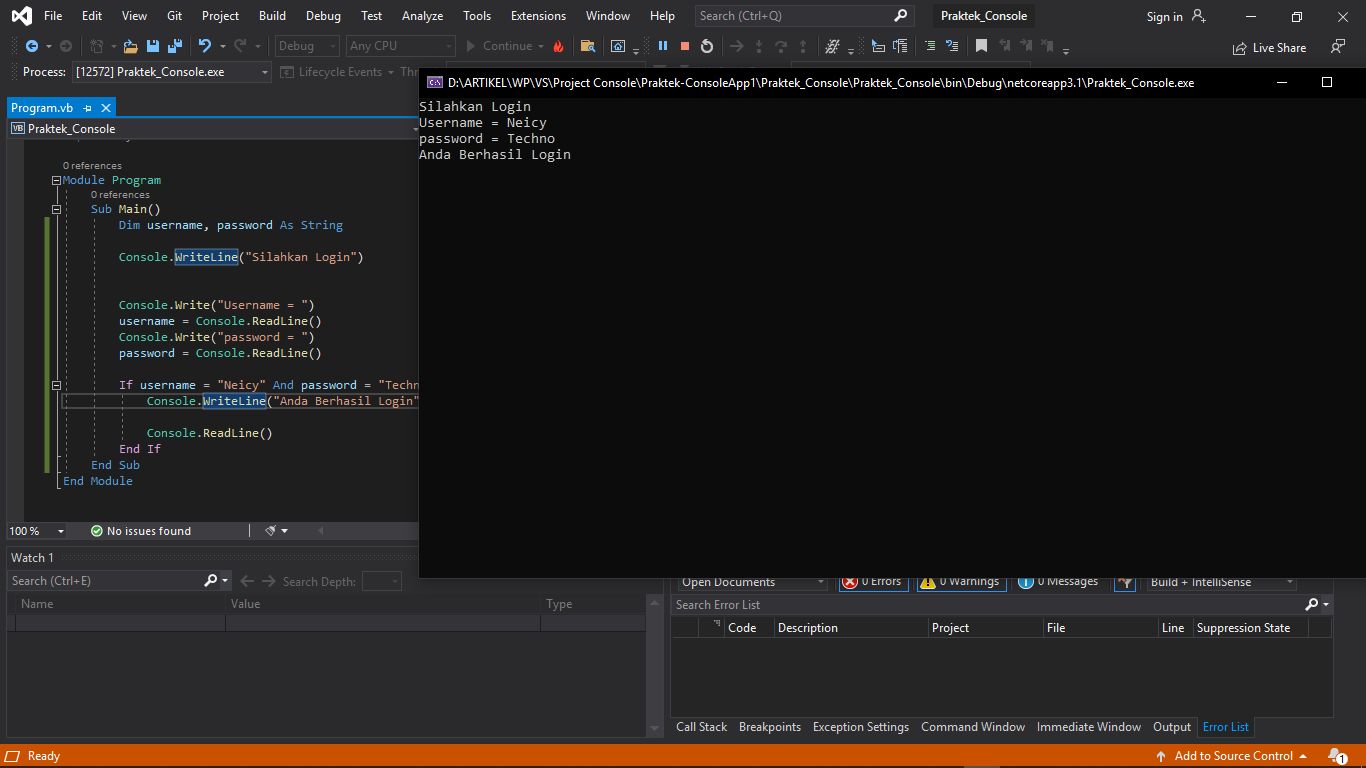Sort Error List by the Description column
Screen dimensions: 1366x768
850,628
